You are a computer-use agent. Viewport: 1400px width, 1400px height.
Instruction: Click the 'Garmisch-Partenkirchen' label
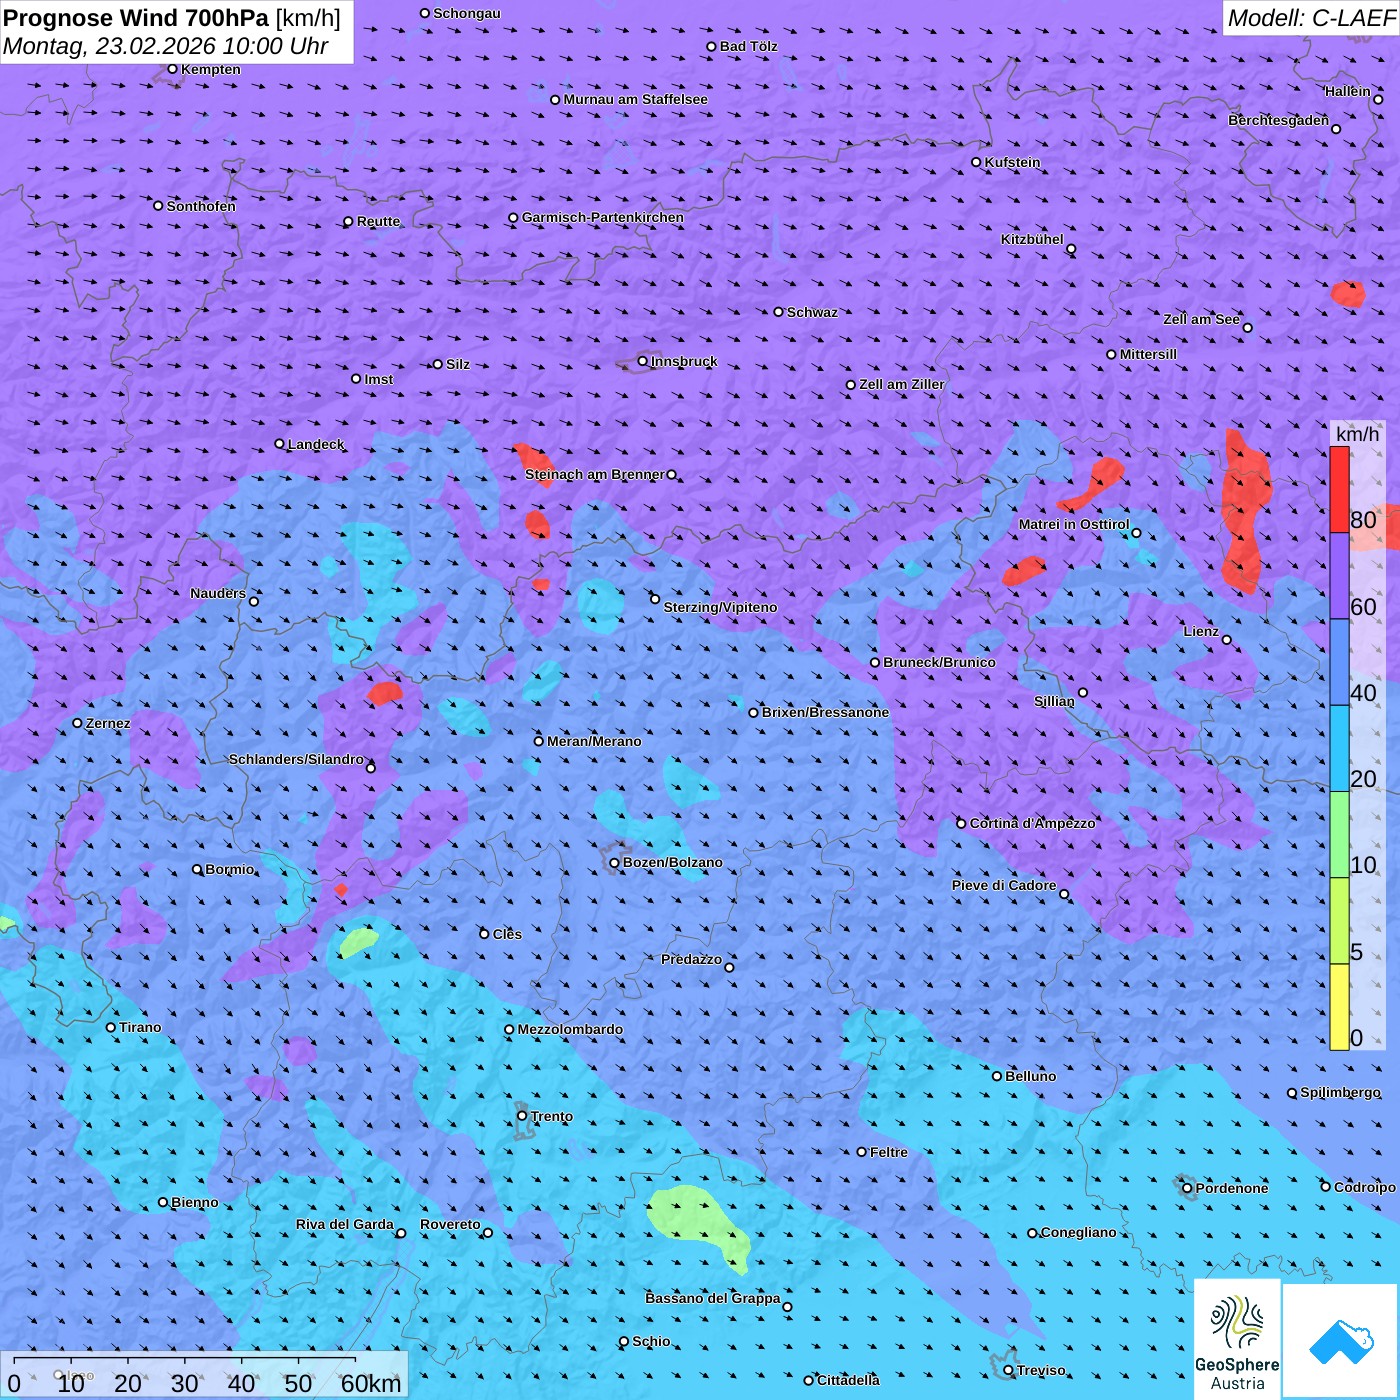click(603, 217)
